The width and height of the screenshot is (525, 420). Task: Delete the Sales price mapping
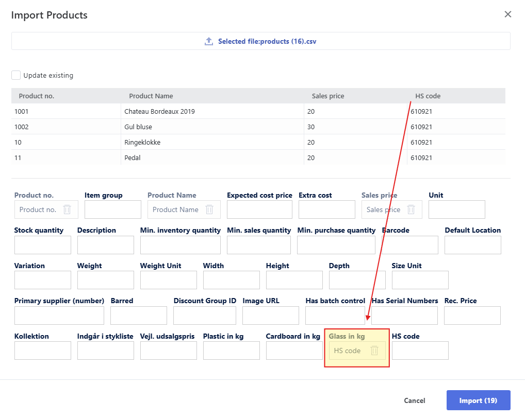tap(411, 210)
